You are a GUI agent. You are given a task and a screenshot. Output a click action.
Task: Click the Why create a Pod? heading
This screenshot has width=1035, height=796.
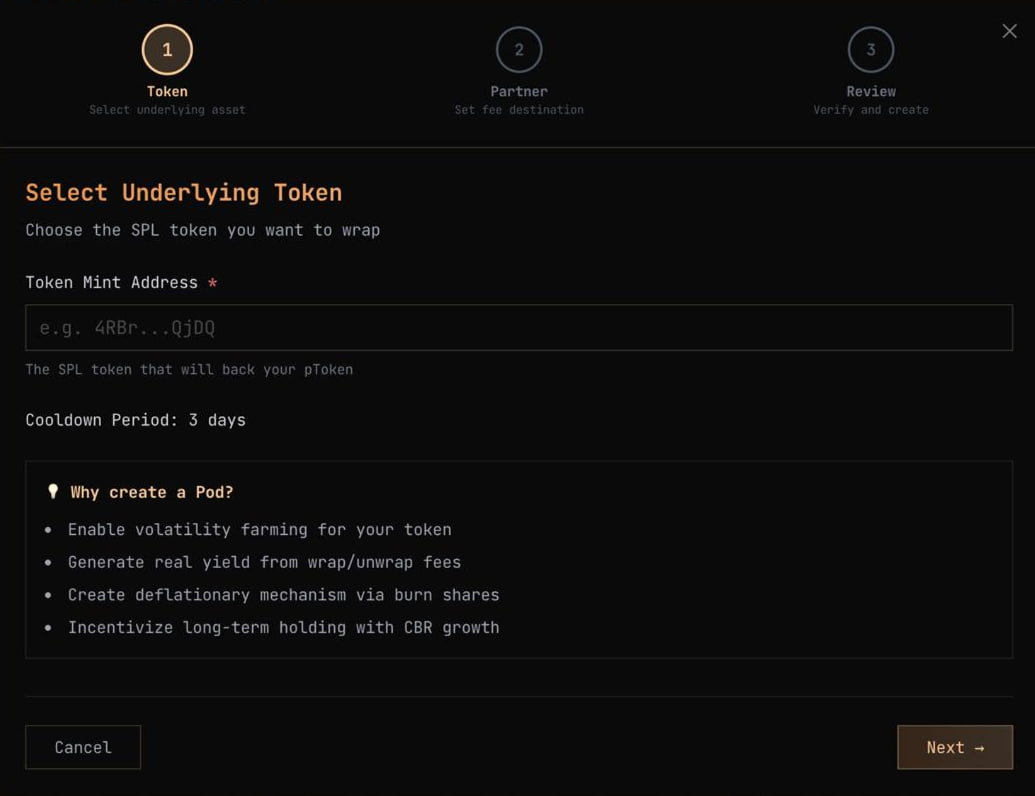click(x=151, y=492)
